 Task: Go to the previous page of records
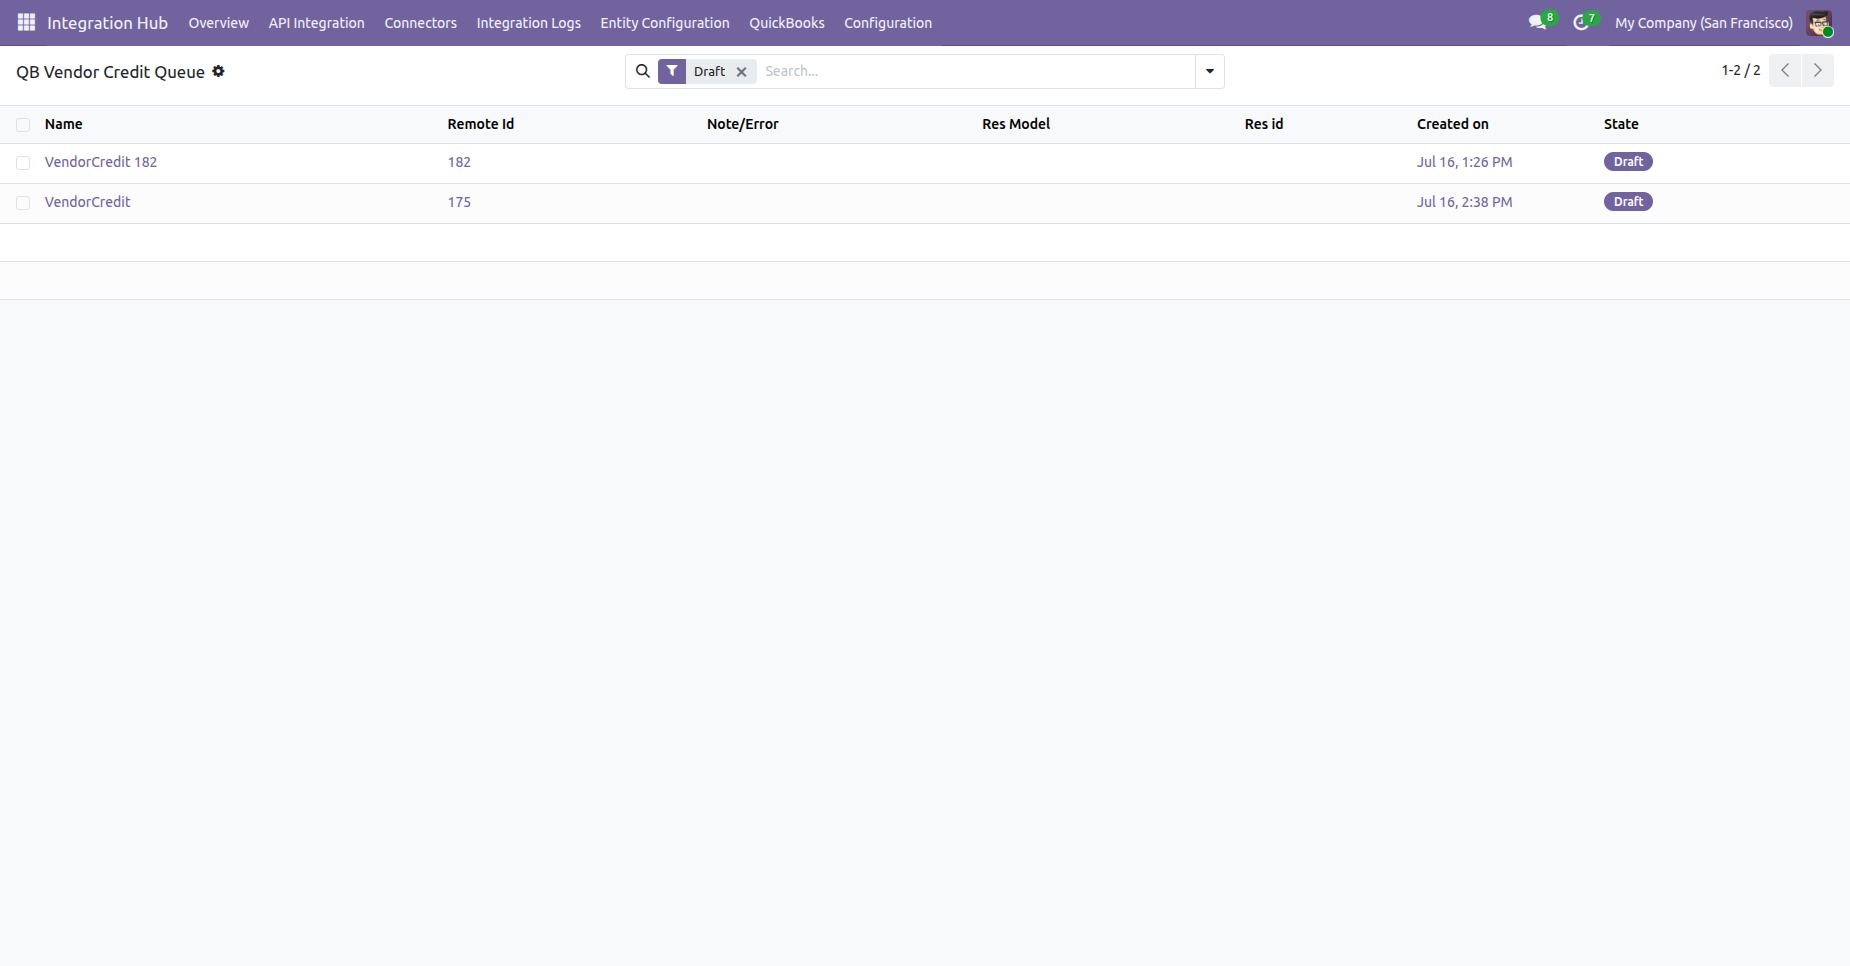click(1785, 71)
